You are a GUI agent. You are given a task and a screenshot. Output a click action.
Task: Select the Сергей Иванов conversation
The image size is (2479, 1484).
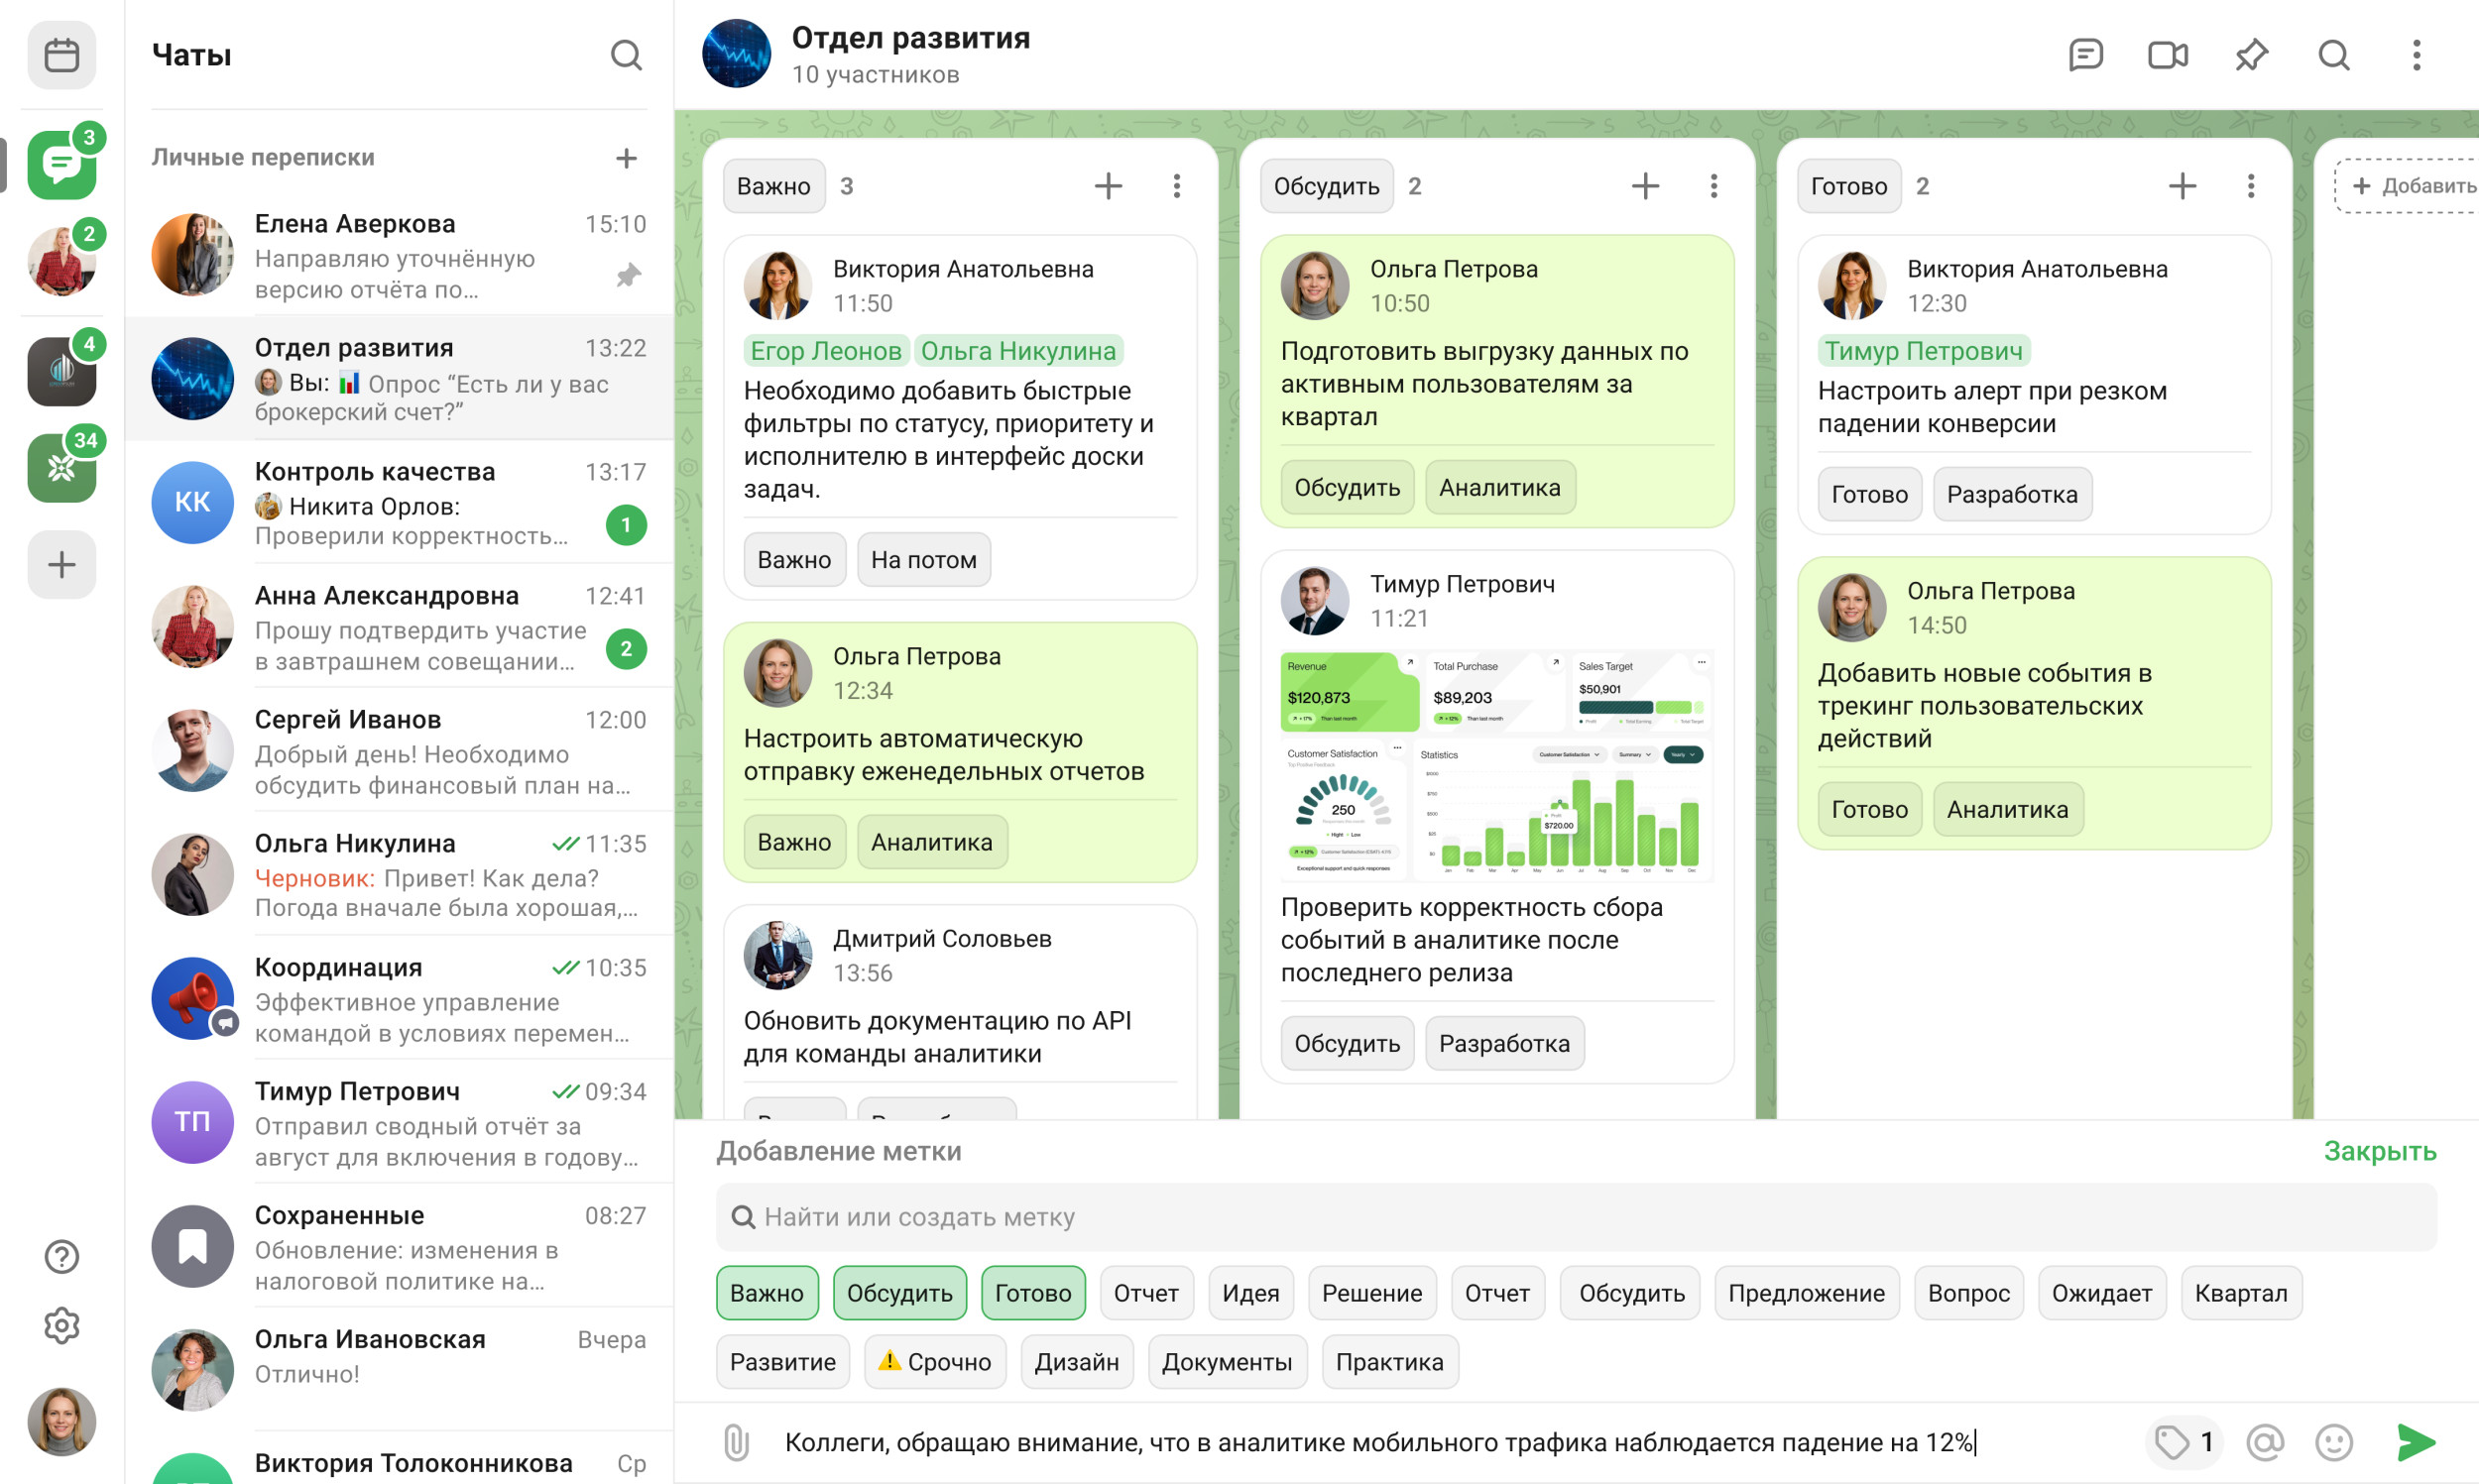400,751
